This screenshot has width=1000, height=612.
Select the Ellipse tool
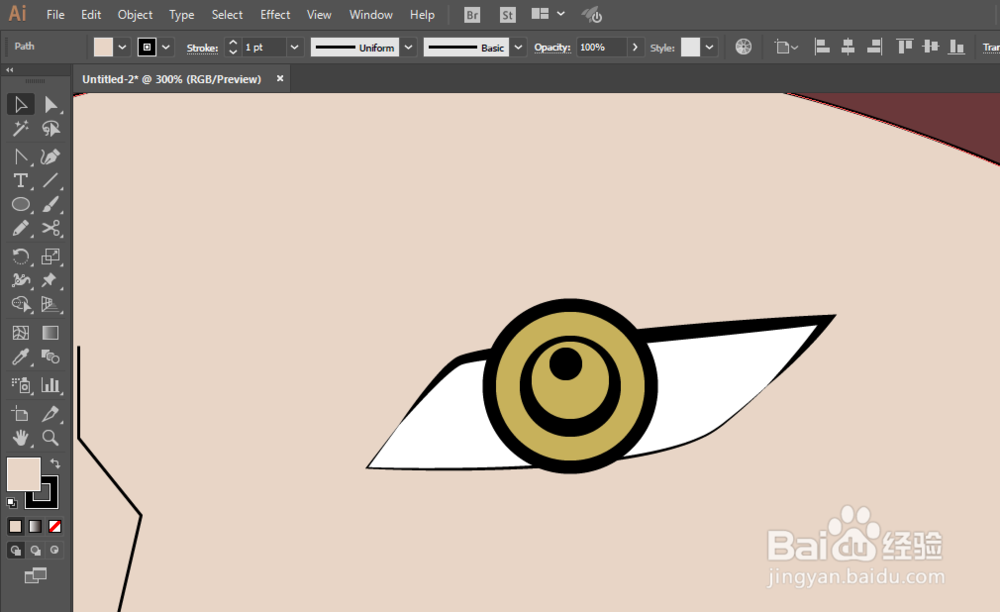tap(20, 205)
